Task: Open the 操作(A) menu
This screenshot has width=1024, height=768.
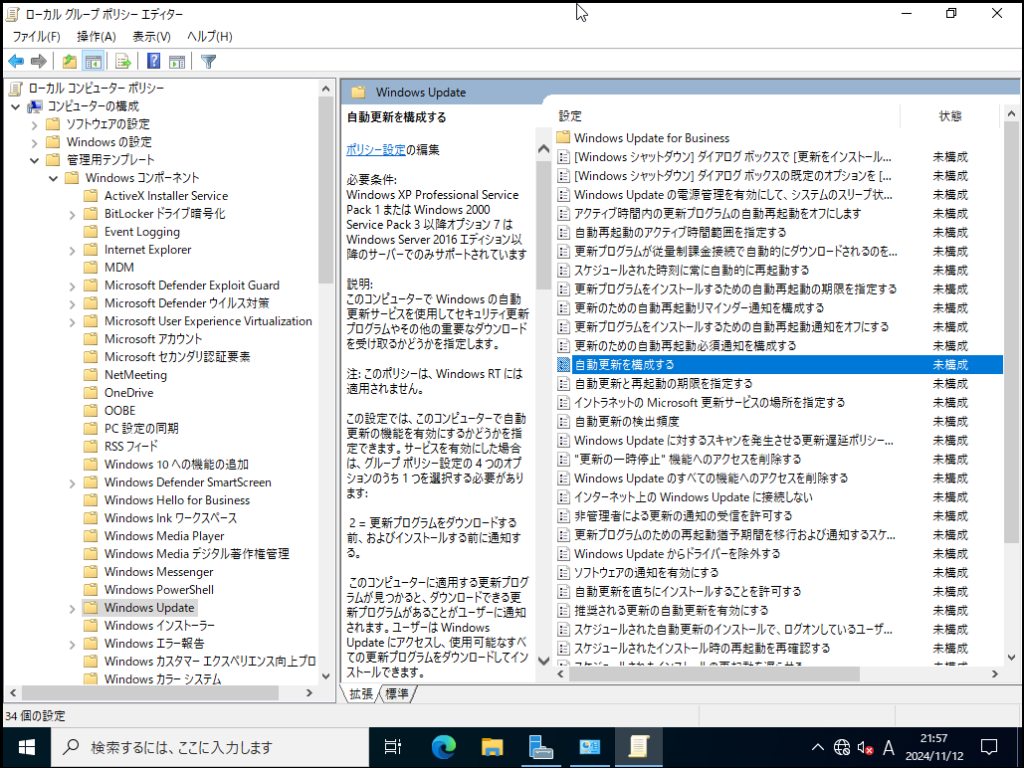Action: pos(96,36)
